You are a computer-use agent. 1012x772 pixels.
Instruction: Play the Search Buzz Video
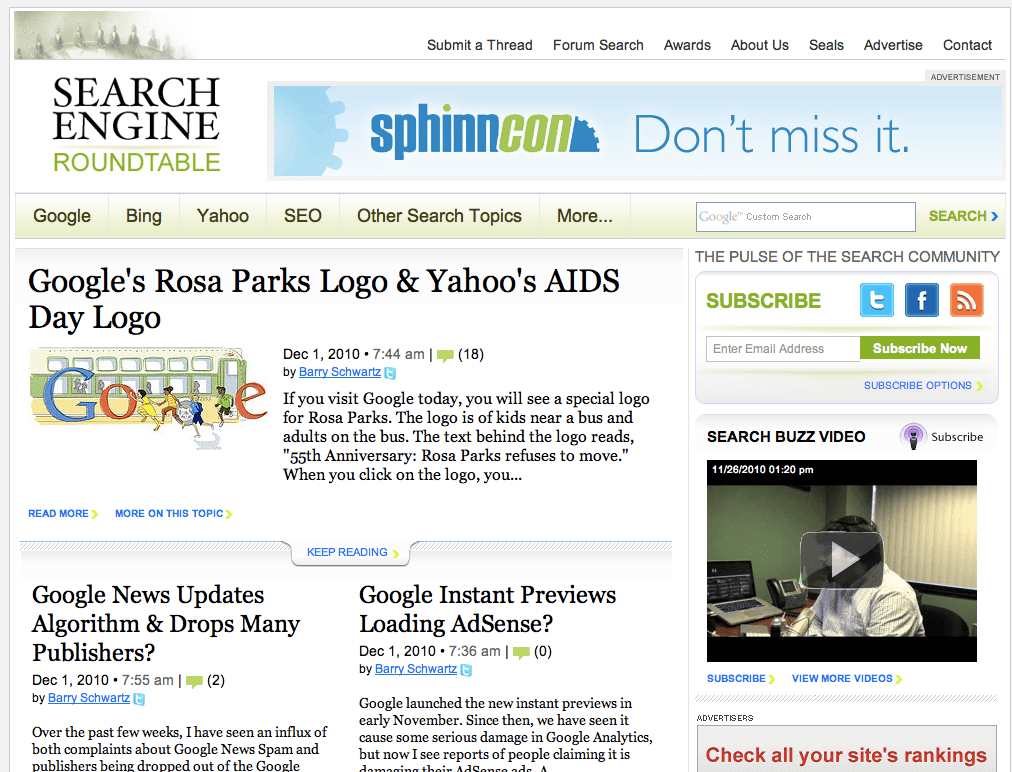[x=842, y=560]
